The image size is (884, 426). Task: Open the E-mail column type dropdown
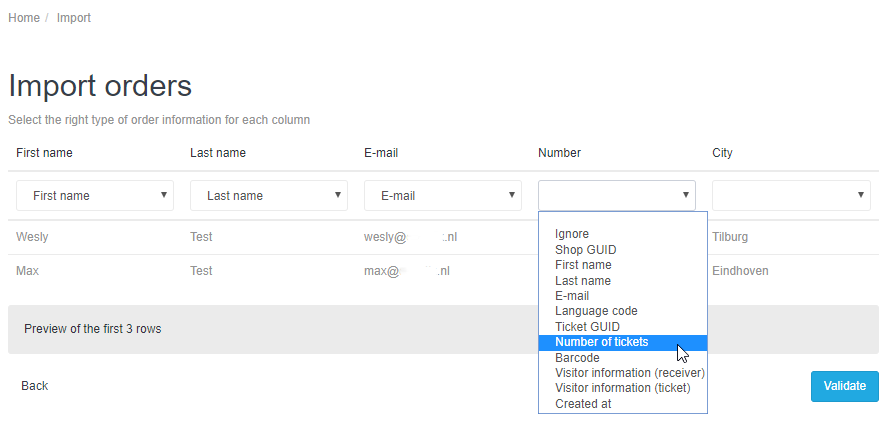[x=443, y=196]
